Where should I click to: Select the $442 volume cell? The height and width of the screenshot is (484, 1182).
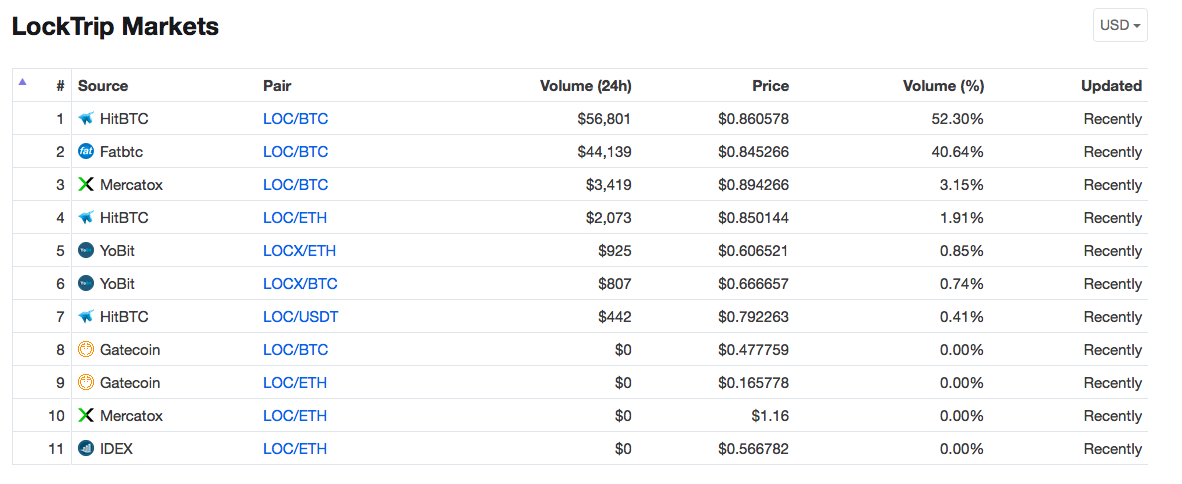(615, 317)
